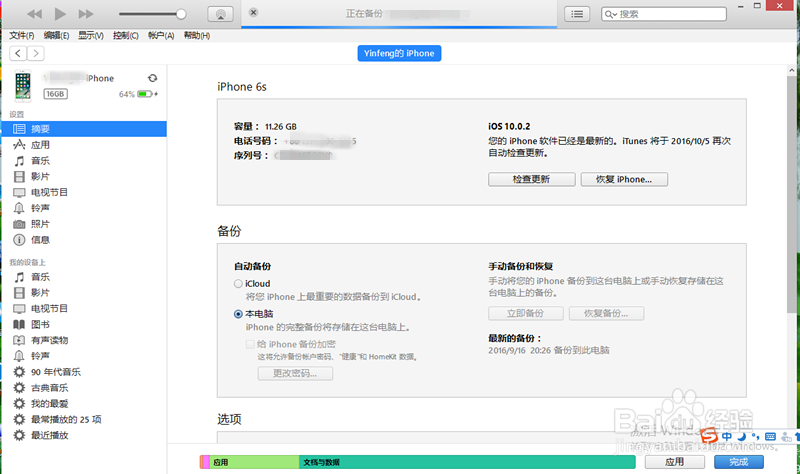Click the rewind previous track button
Screen dimensions: 800x474
click(x=35, y=14)
